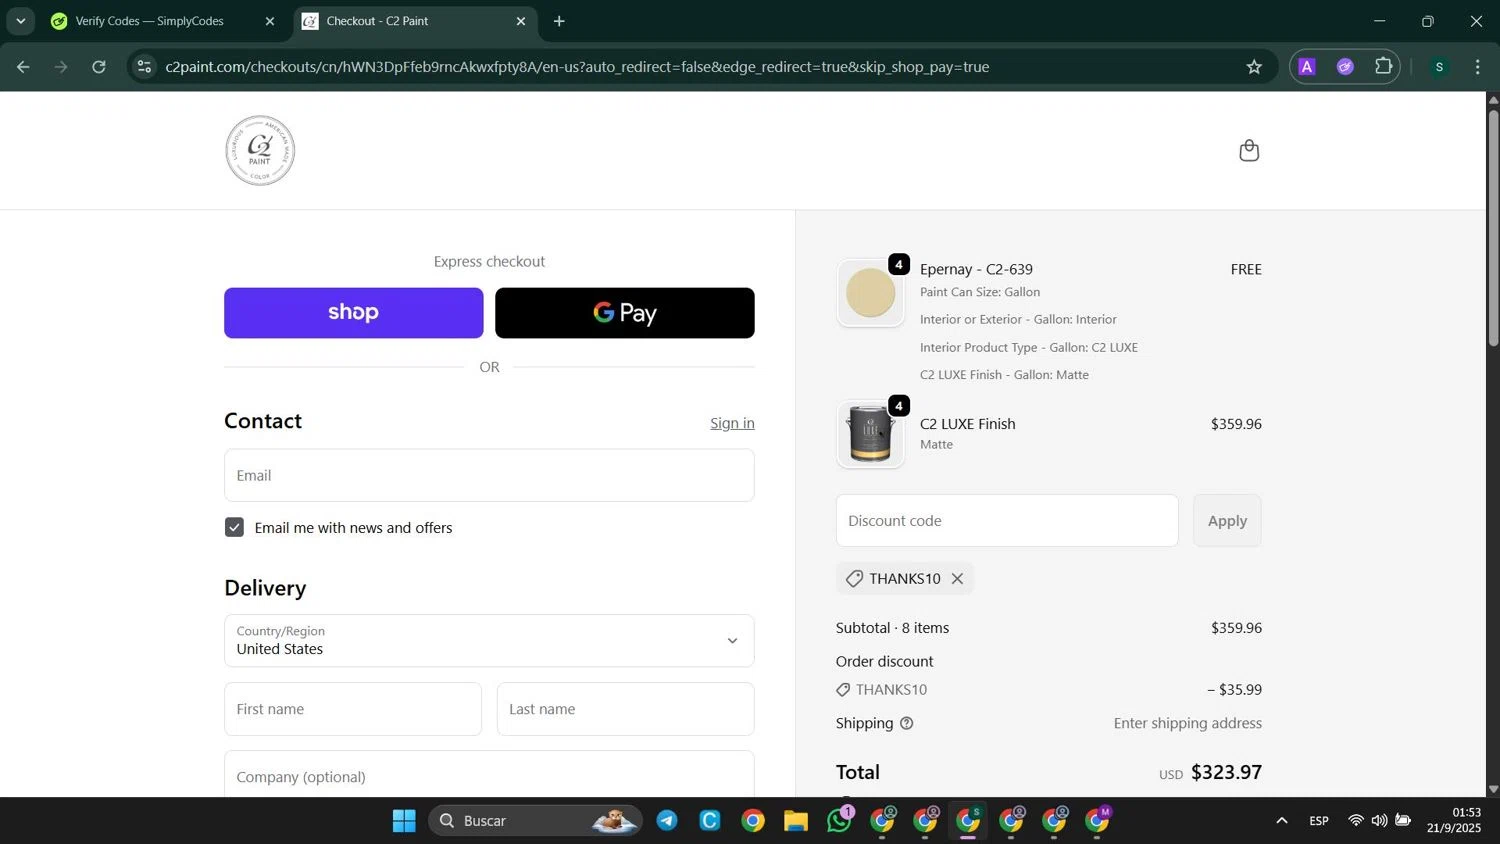1500x844 pixels.
Task: Click the total amount $323.97
Action: (x=1226, y=772)
